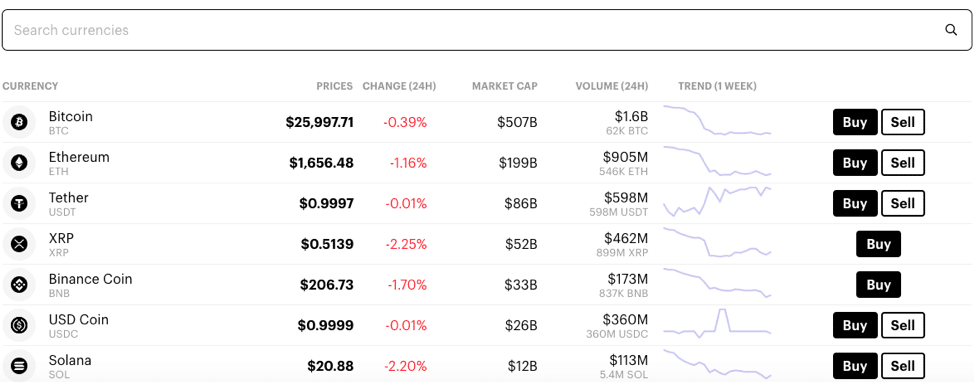This screenshot has height=383, width=974.
Task: Open the Bitcoin currency name link
Action: (71, 117)
